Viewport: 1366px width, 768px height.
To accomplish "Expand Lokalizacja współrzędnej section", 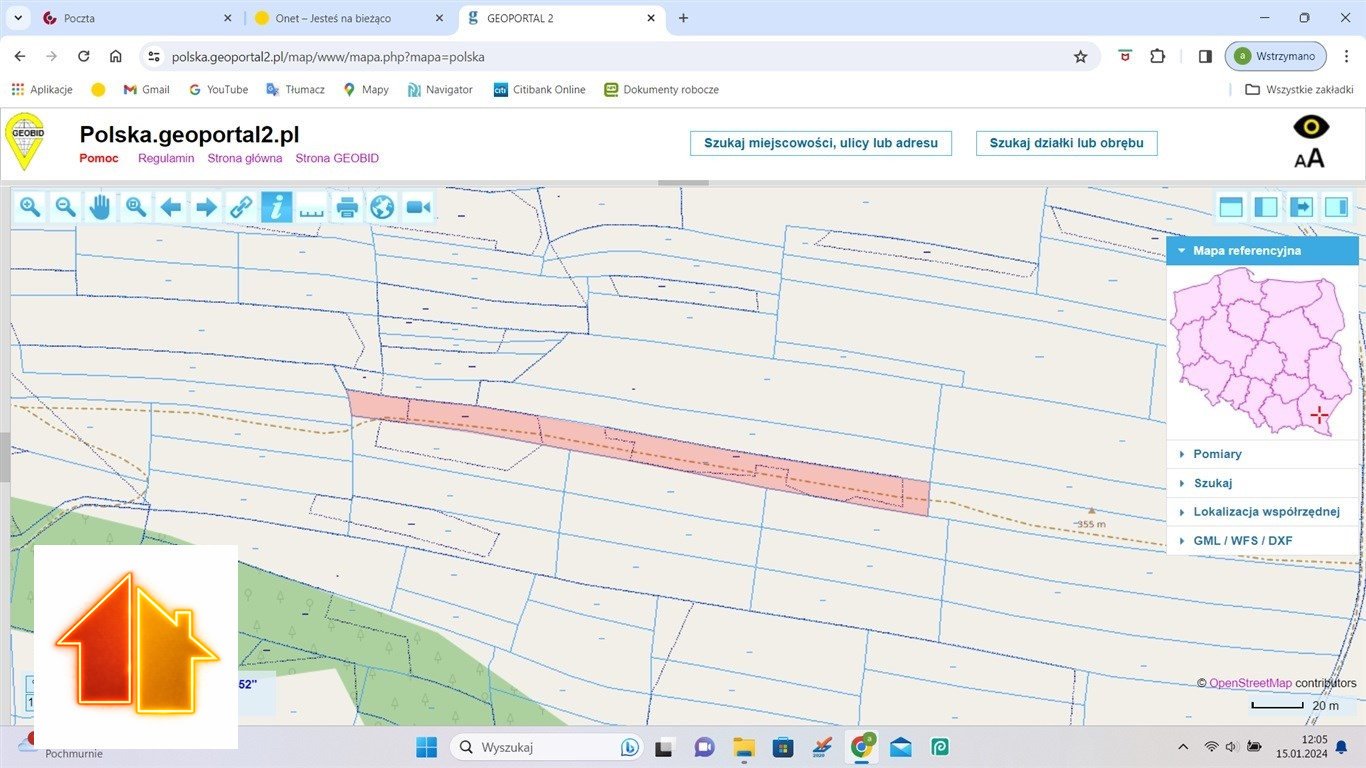I will point(1262,512).
